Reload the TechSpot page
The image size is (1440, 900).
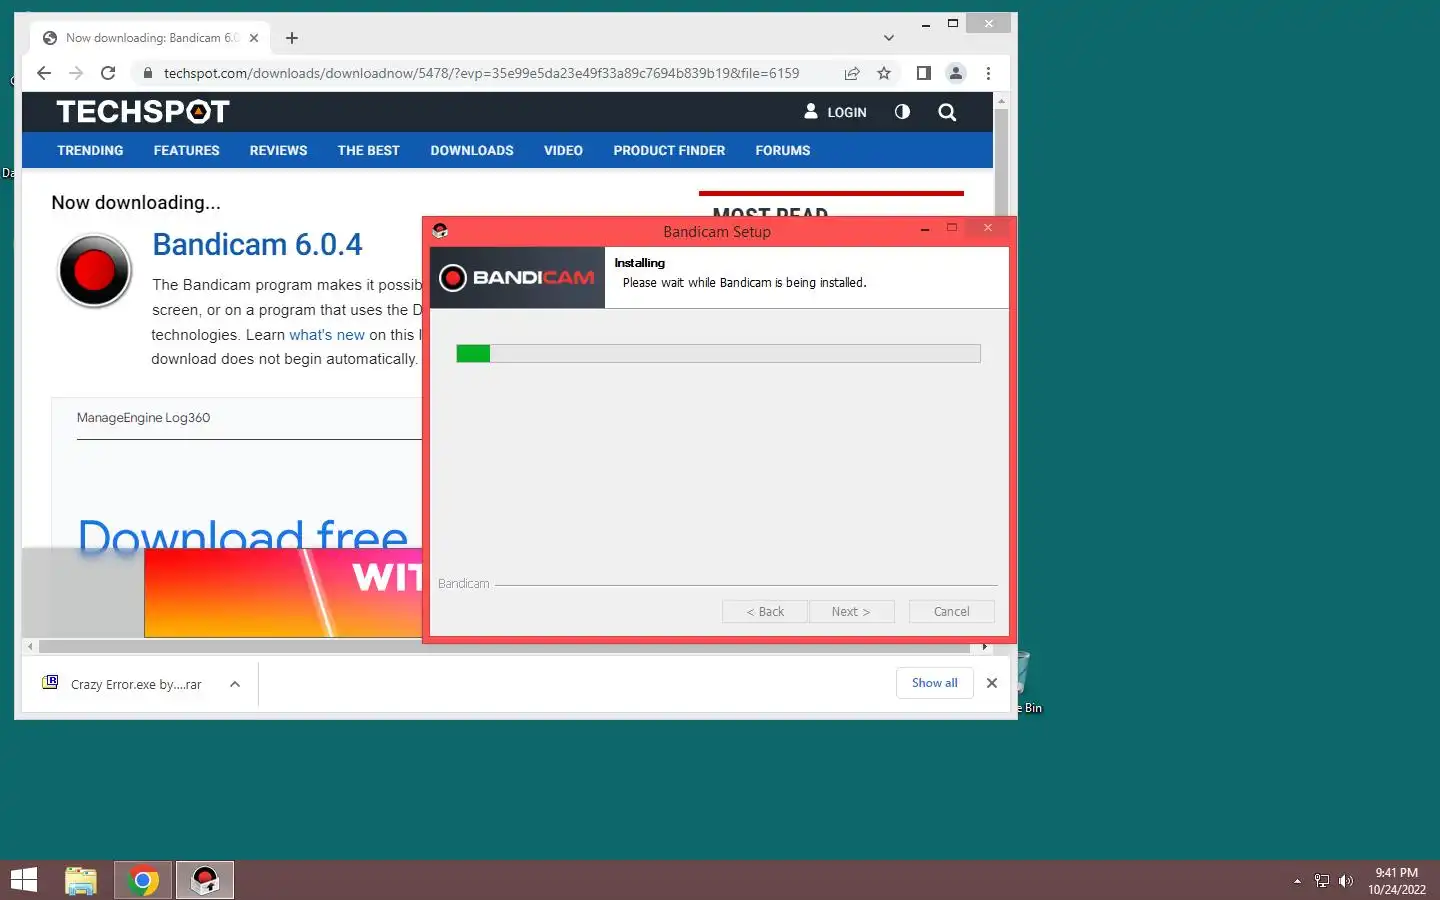point(108,73)
